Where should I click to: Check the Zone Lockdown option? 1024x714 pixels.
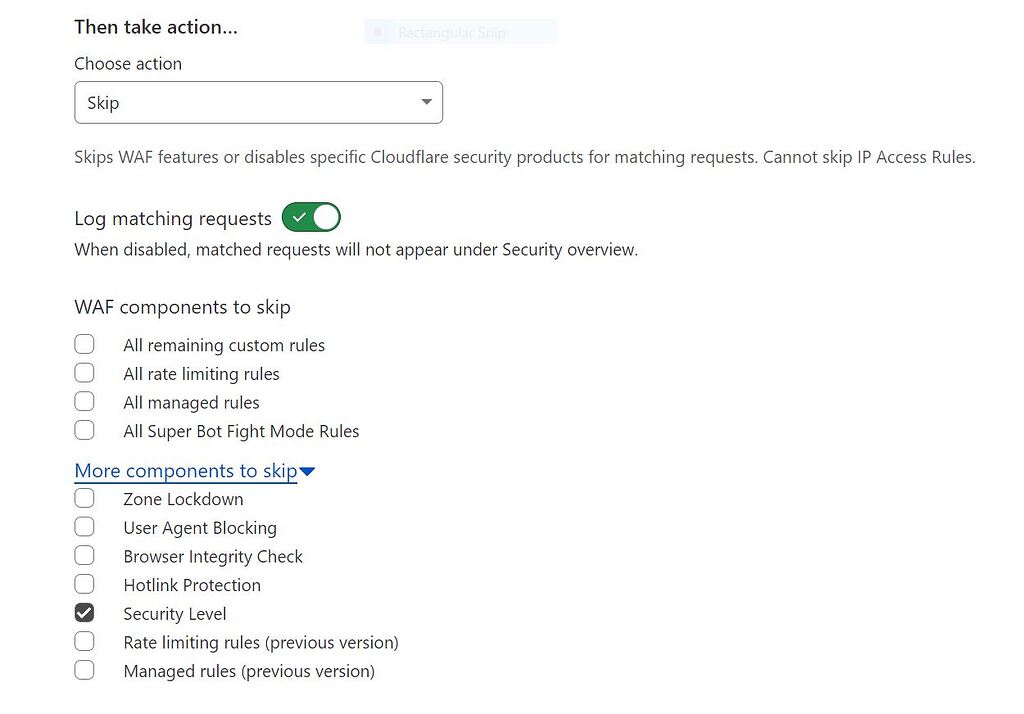tap(85, 497)
